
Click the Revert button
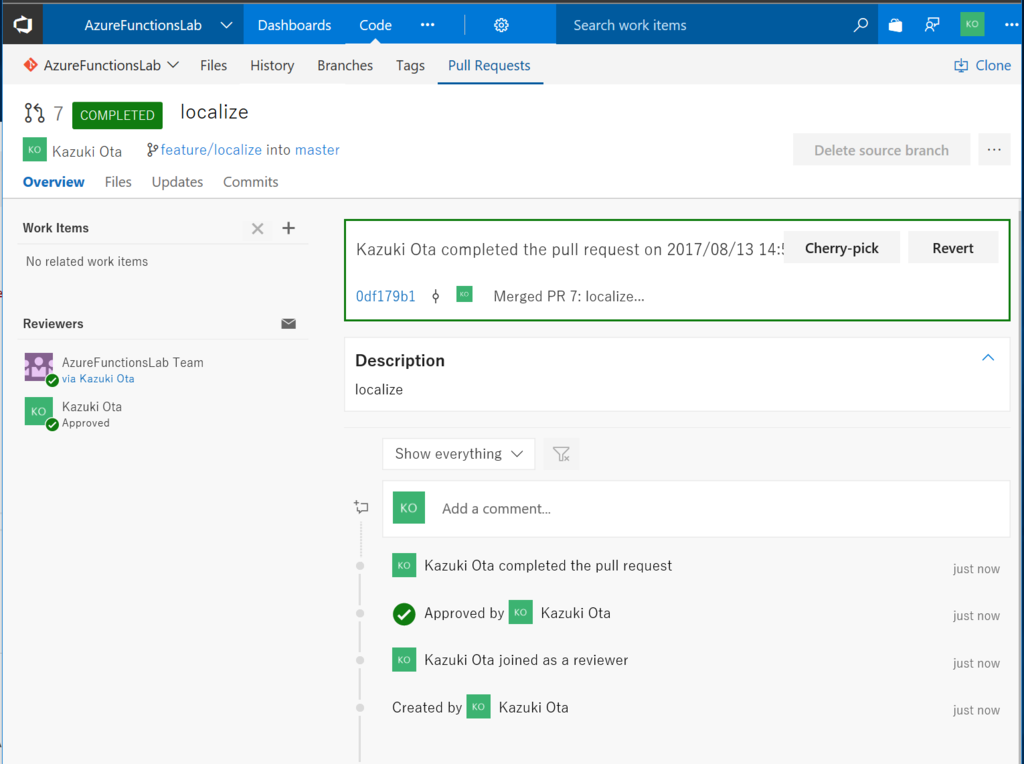click(953, 248)
